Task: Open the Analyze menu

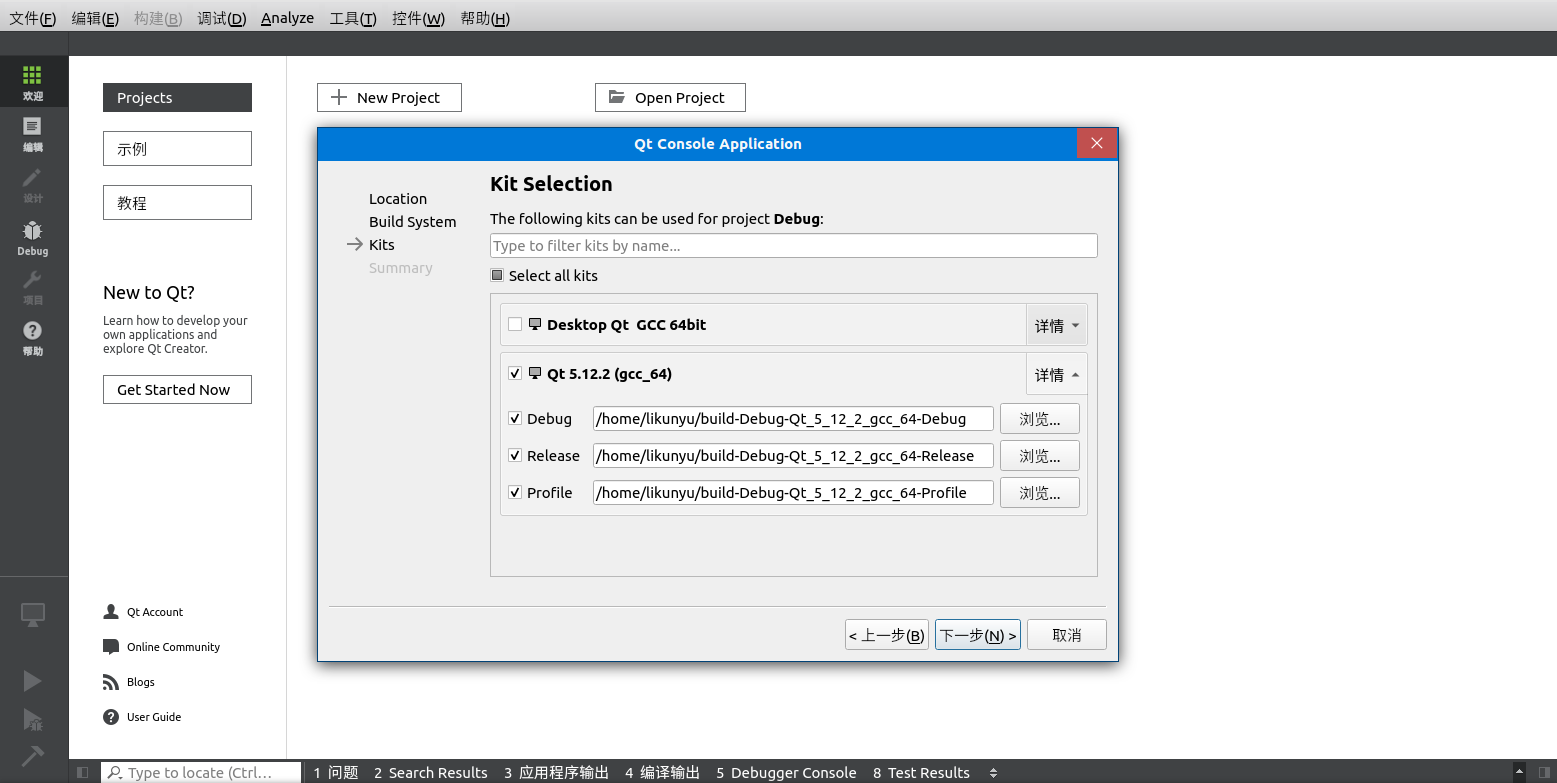Action: click(287, 17)
